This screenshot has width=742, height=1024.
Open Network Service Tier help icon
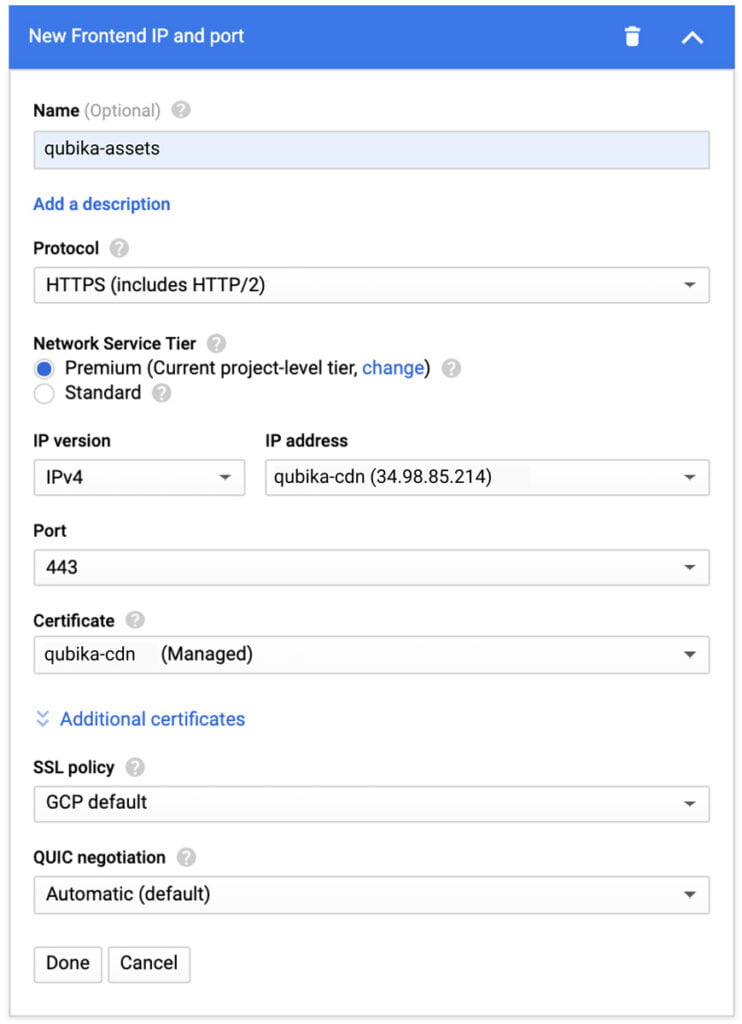(x=215, y=342)
